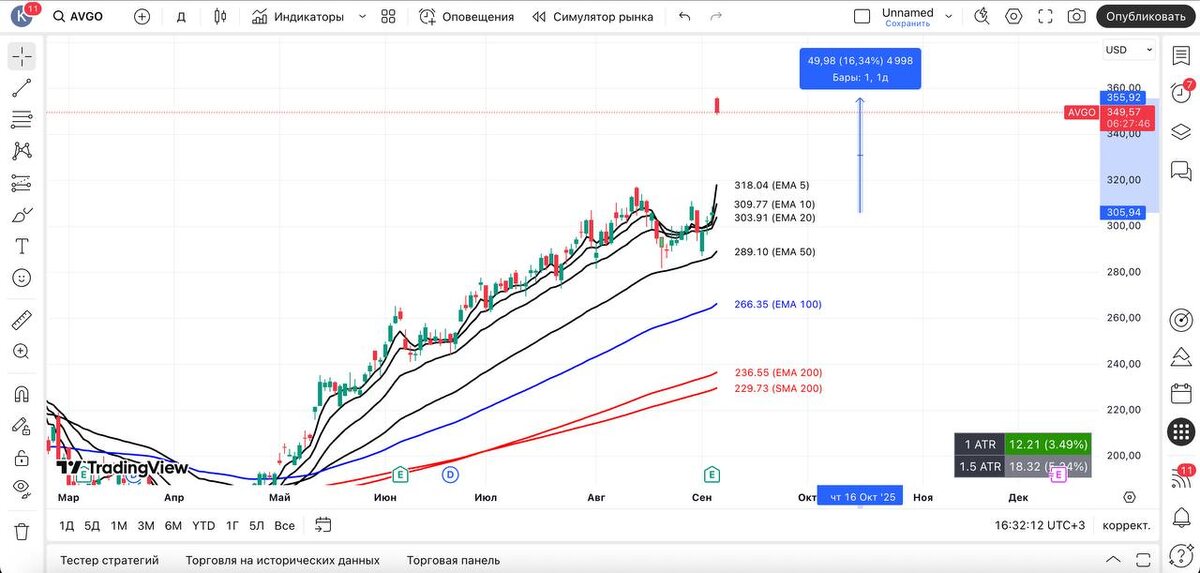Open the Pine editor icon
This screenshot has height=573, width=1200.
click(1181, 356)
